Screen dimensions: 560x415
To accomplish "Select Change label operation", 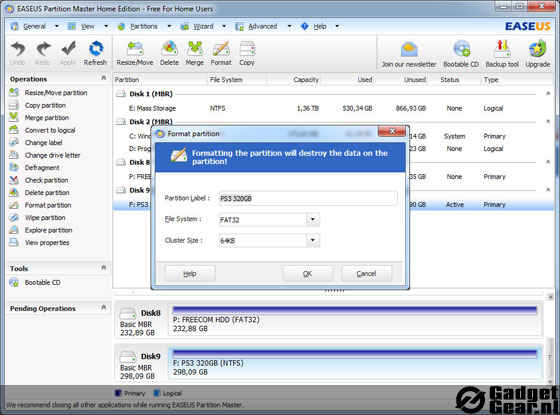I will [x=36, y=143].
